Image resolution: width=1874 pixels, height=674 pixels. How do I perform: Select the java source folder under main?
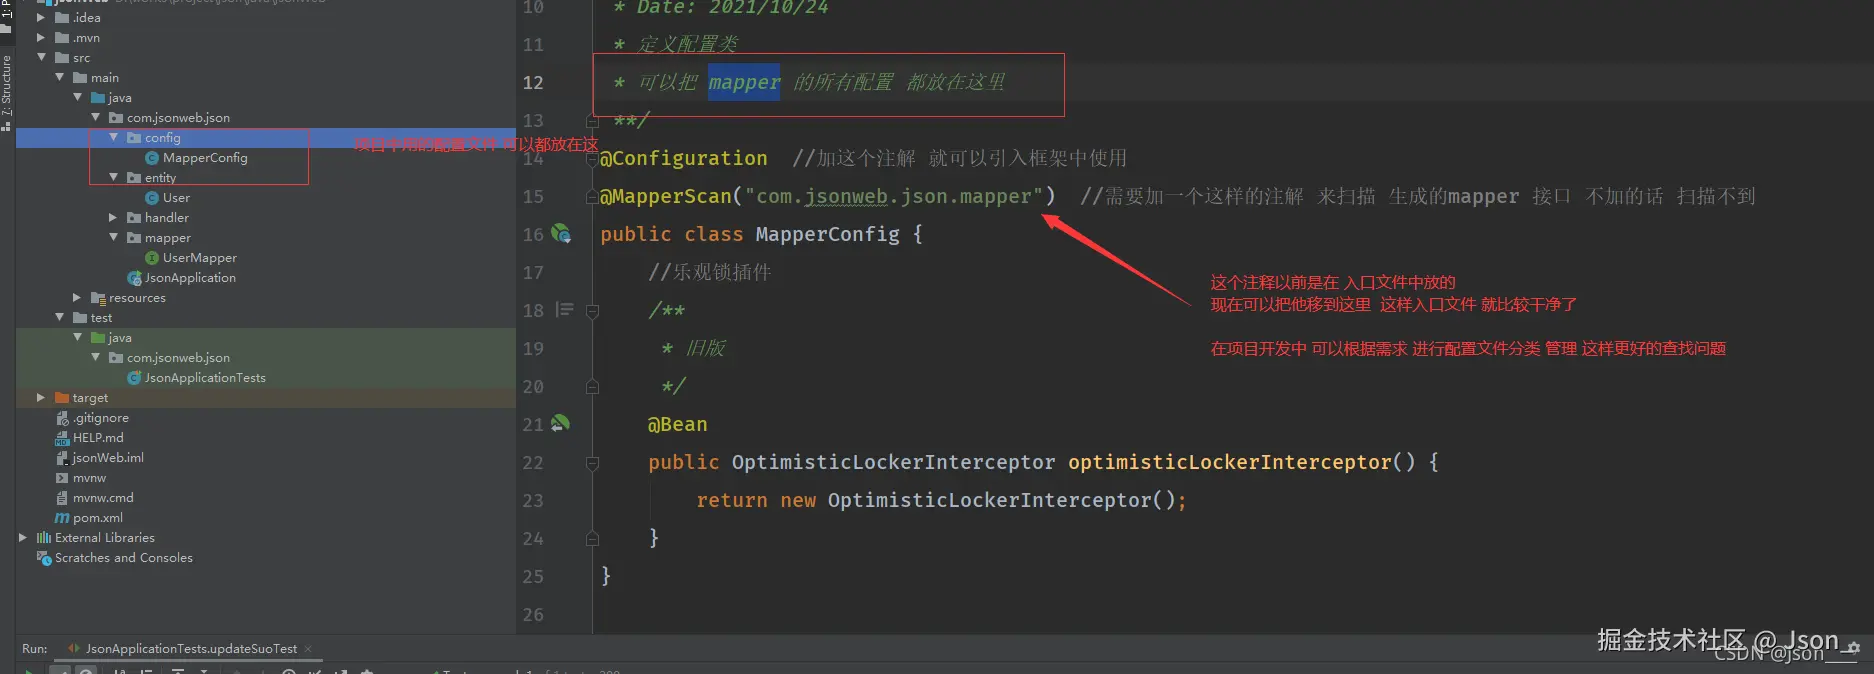(x=120, y=98)
